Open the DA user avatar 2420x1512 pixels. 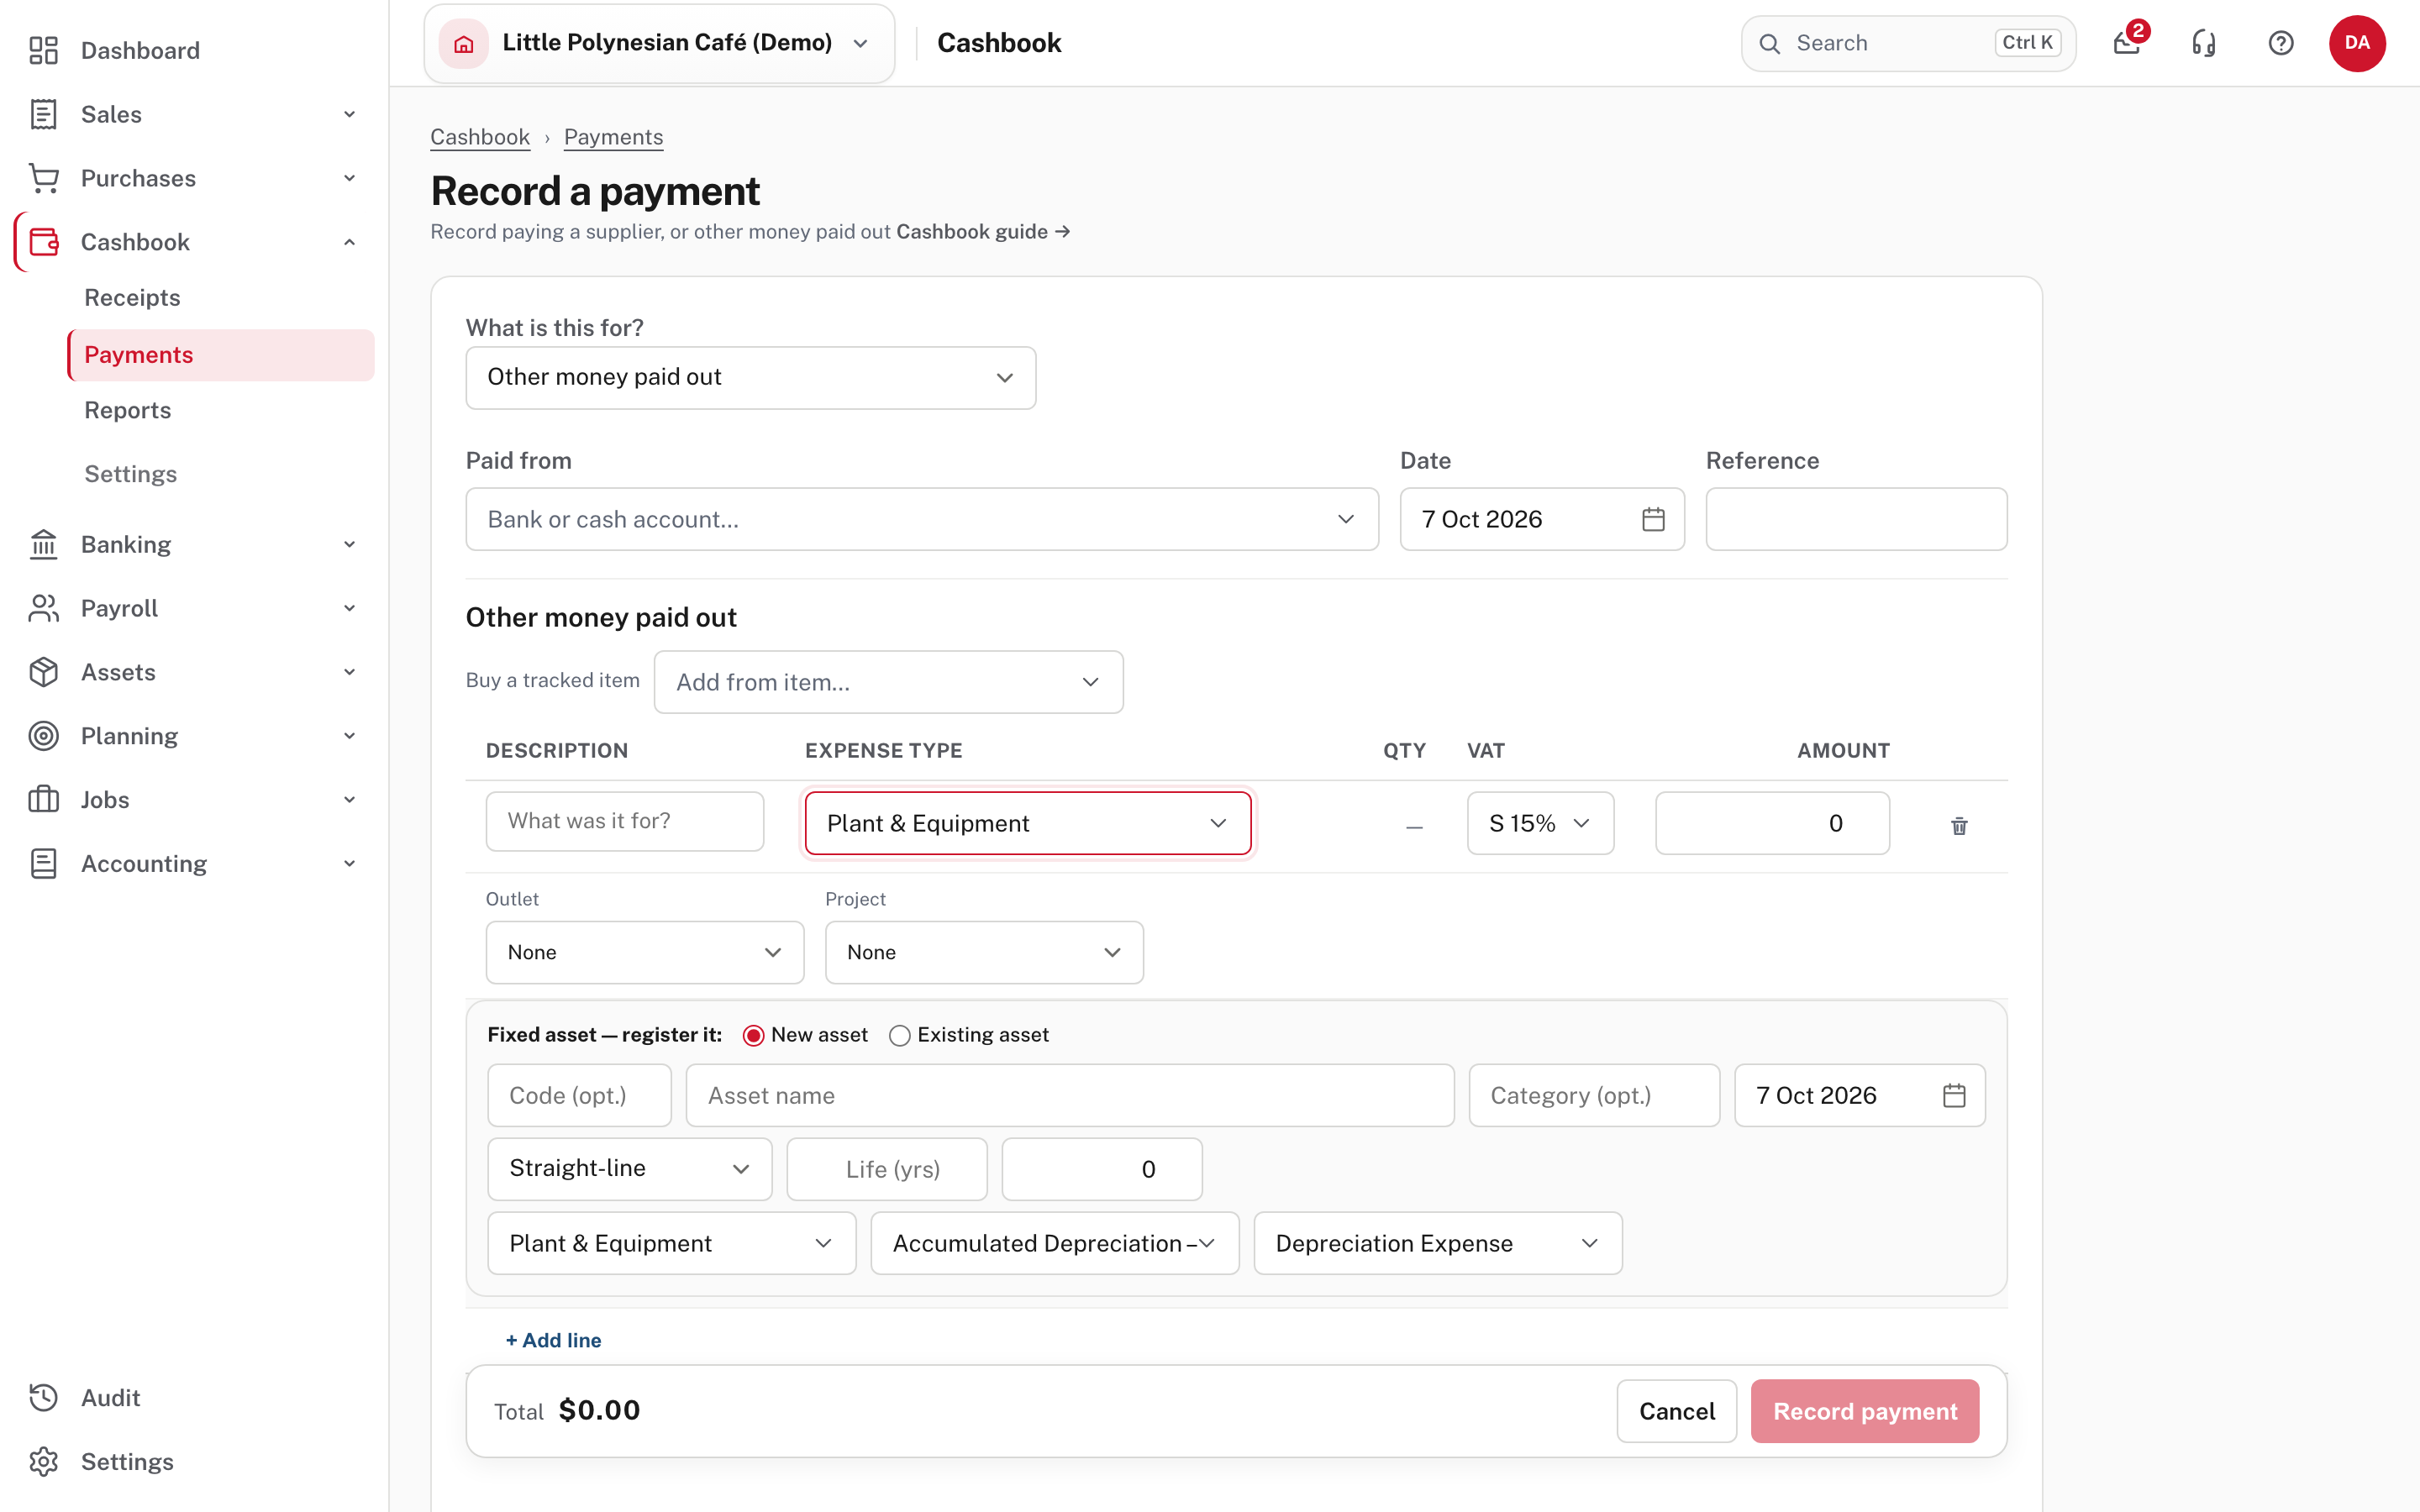tap(2357, 43)
